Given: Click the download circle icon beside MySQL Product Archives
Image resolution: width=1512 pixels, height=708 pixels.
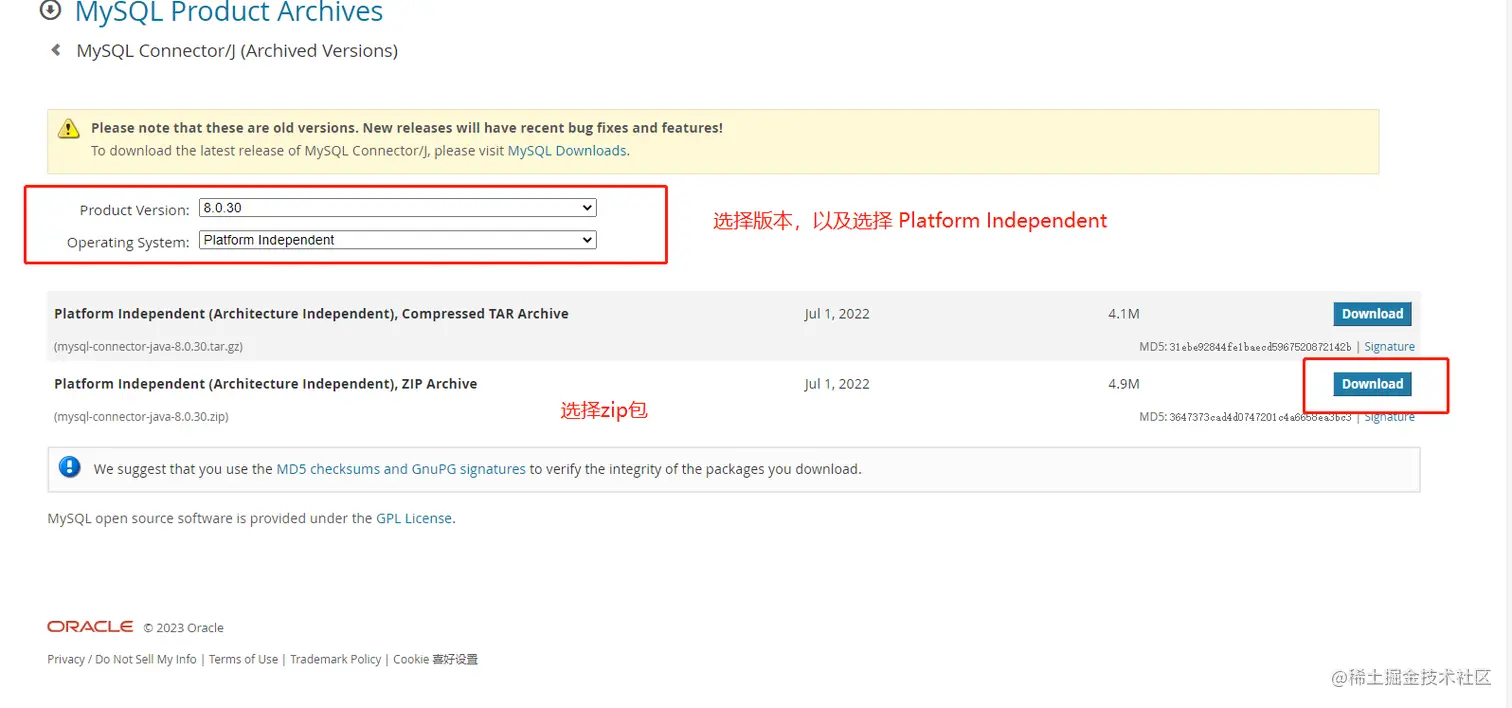Looking at the screenshot, I should point(50,12).
